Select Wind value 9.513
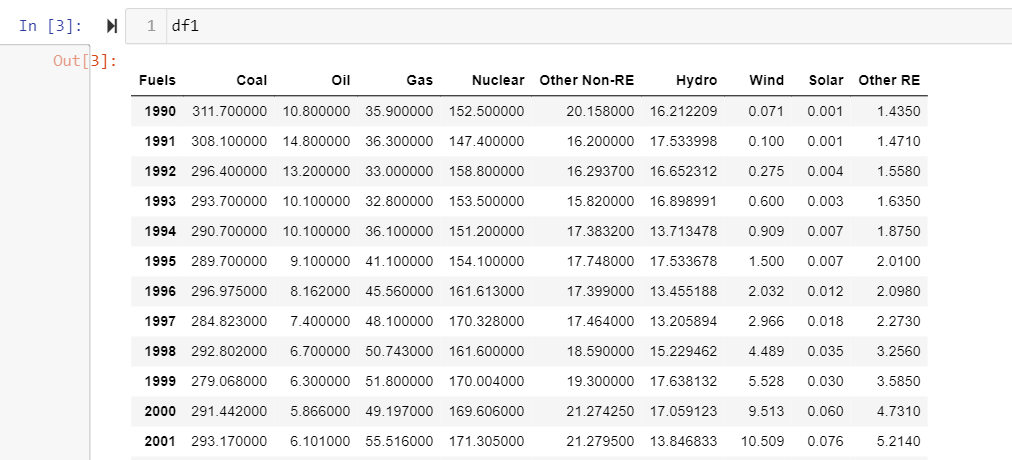The width and height of the screenshot is (1012, 460). point(766,411)
